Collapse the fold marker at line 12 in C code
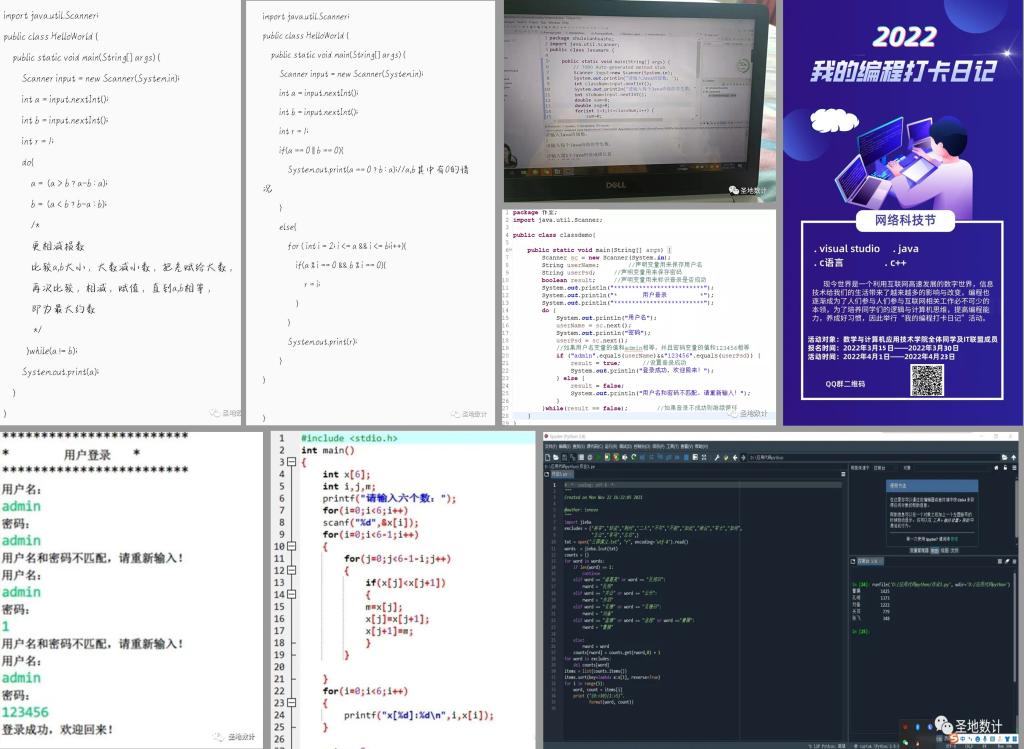This screenshot has height=749, width=1024. 291,571
